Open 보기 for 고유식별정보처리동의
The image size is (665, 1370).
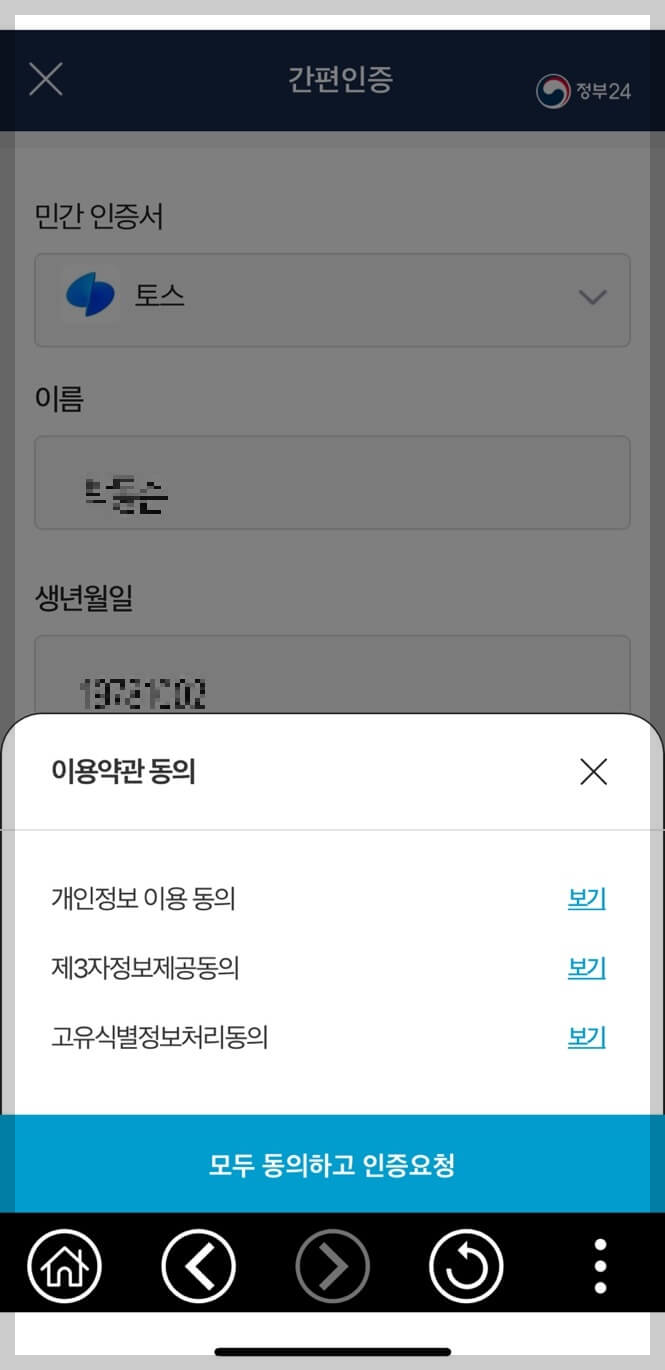coord(585,1037)
